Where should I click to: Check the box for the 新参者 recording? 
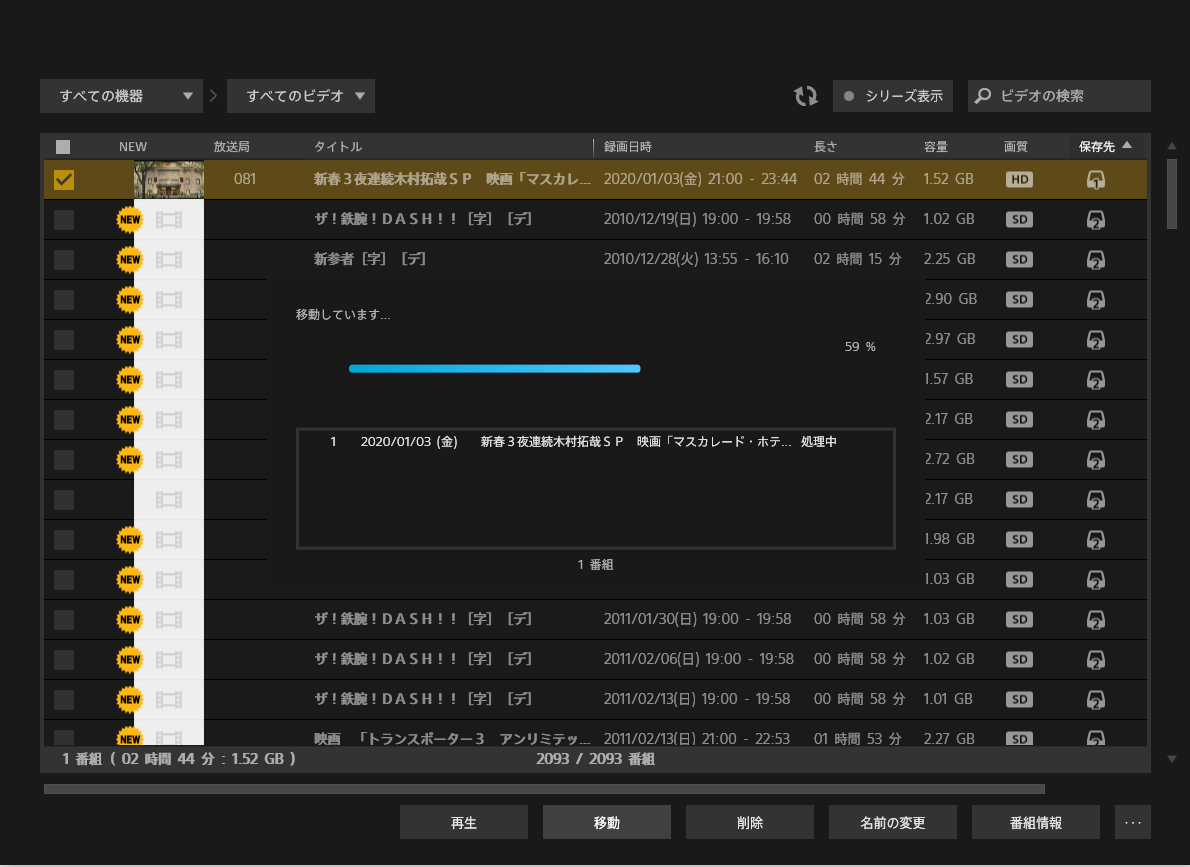tap(64, 260)
